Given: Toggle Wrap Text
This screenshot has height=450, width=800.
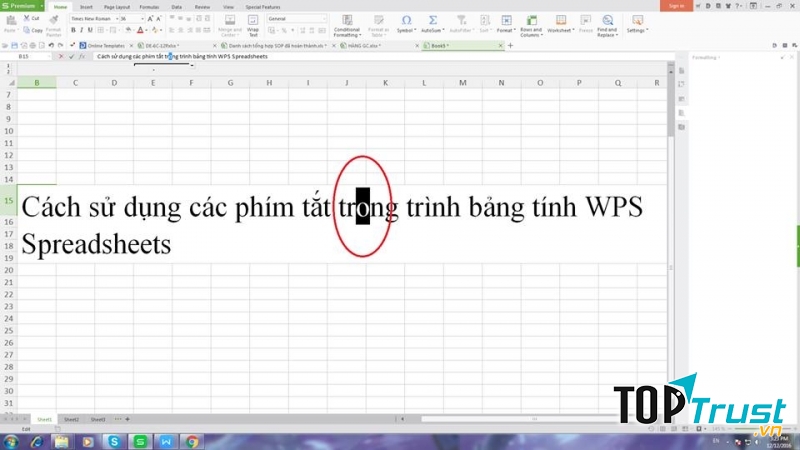Looking at the screenshot, I should pos(253,26).
